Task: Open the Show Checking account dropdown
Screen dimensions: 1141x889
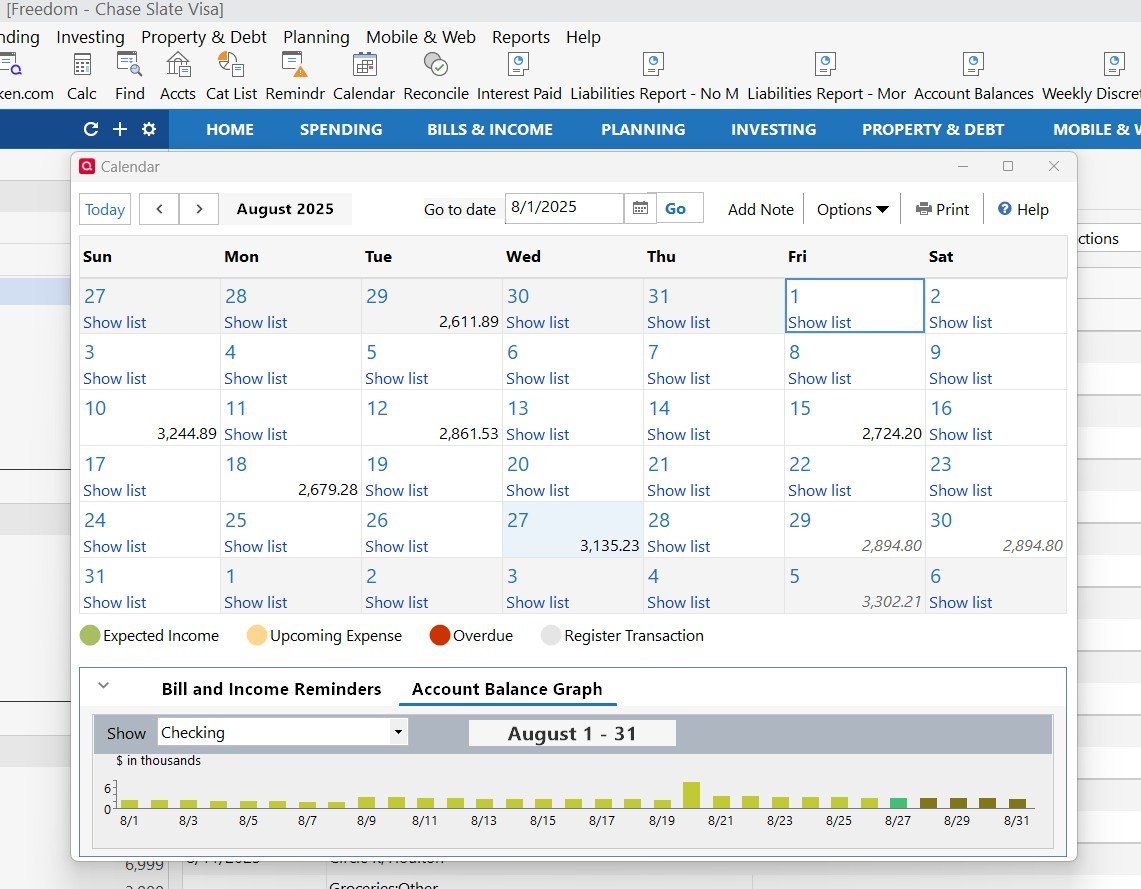Action: [282, 733]
